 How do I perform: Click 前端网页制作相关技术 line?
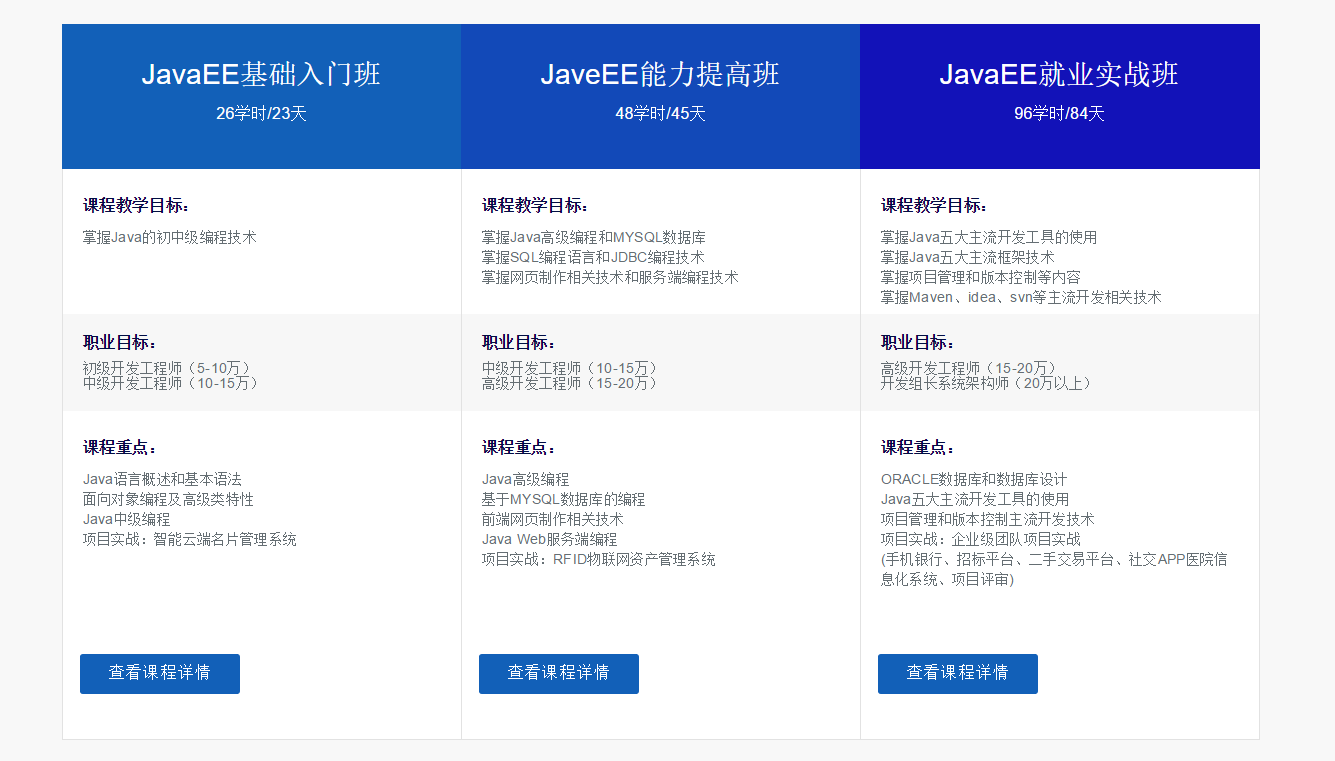553,519
